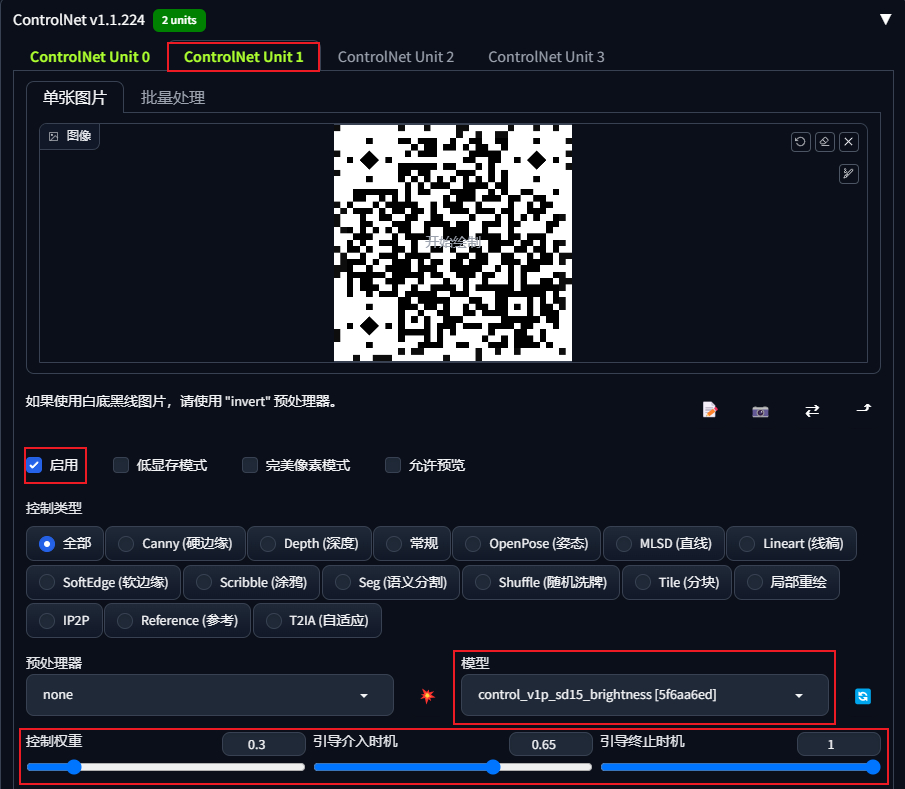Click the 引导介入时机 value field 0.65

[551, 744]
